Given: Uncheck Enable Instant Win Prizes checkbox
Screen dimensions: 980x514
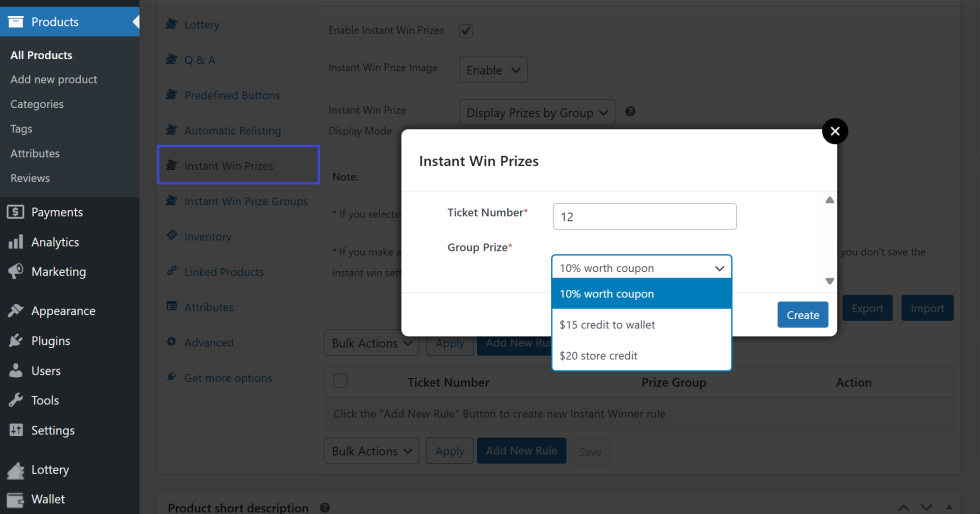Looking at the screenshot, I should coord(466,31).
